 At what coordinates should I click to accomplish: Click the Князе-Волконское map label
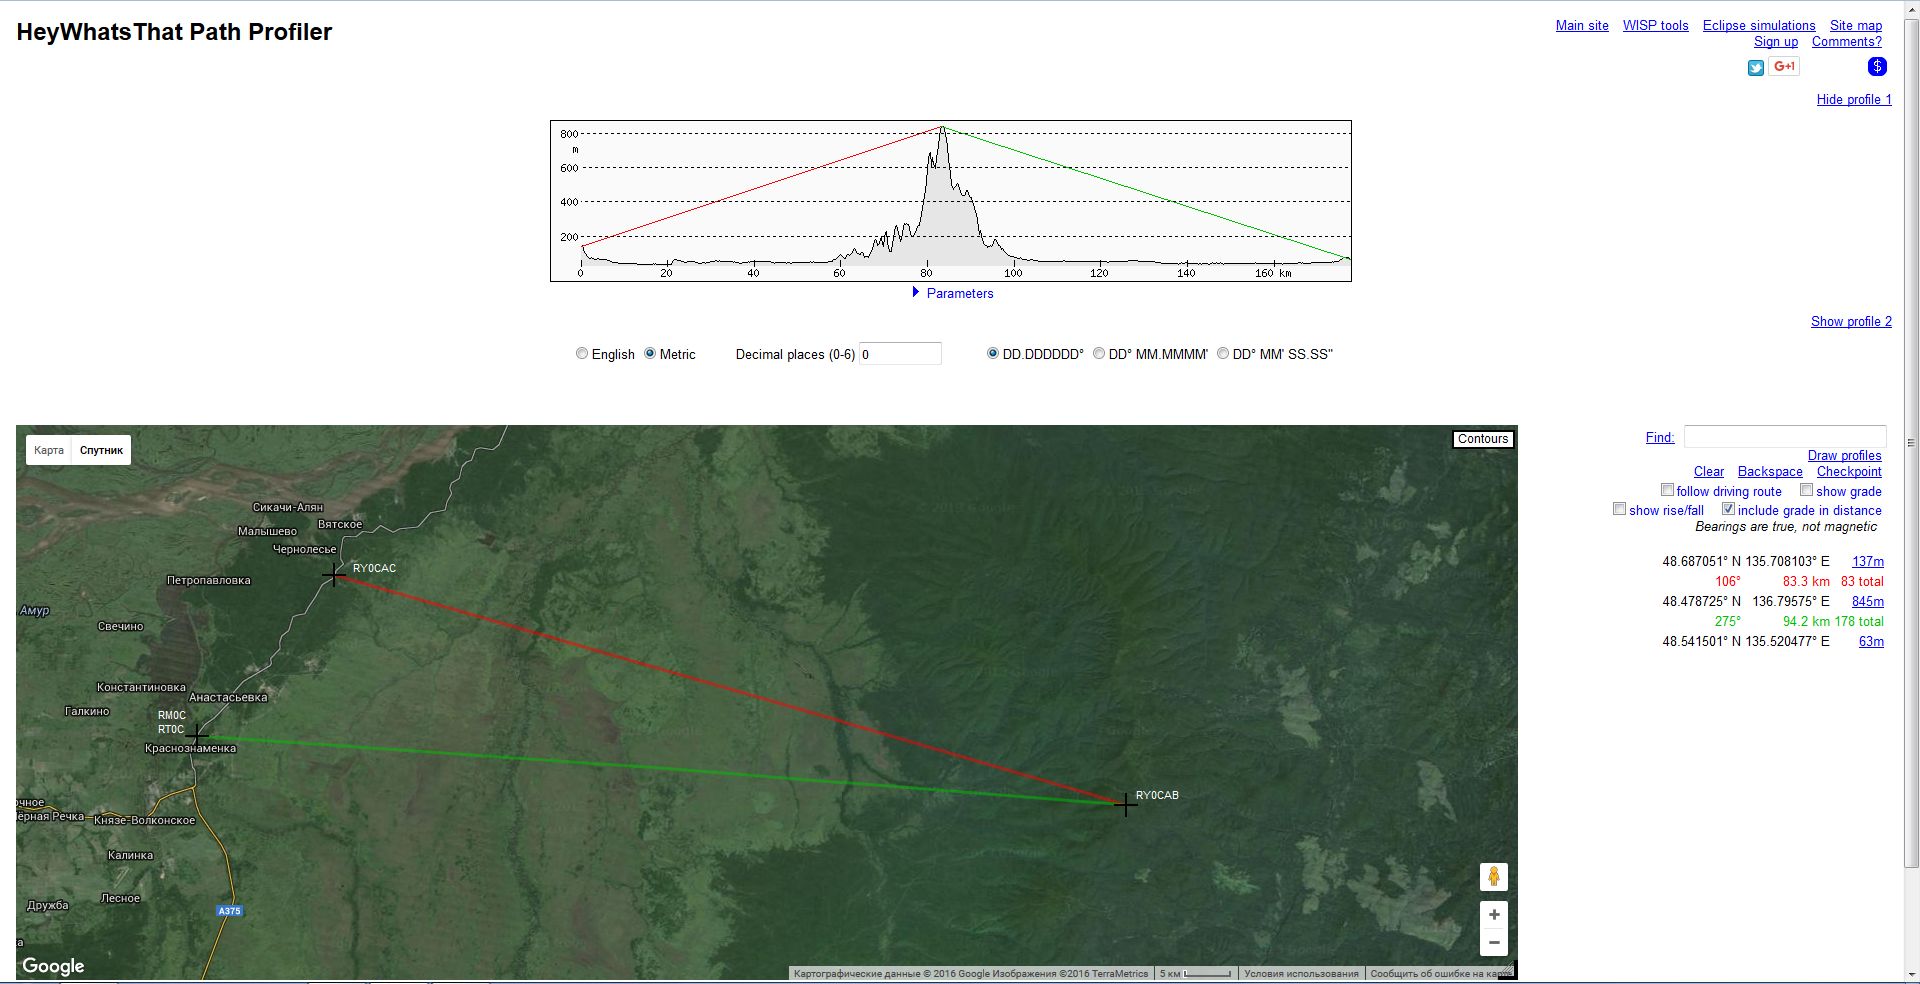tap(144, 821)
